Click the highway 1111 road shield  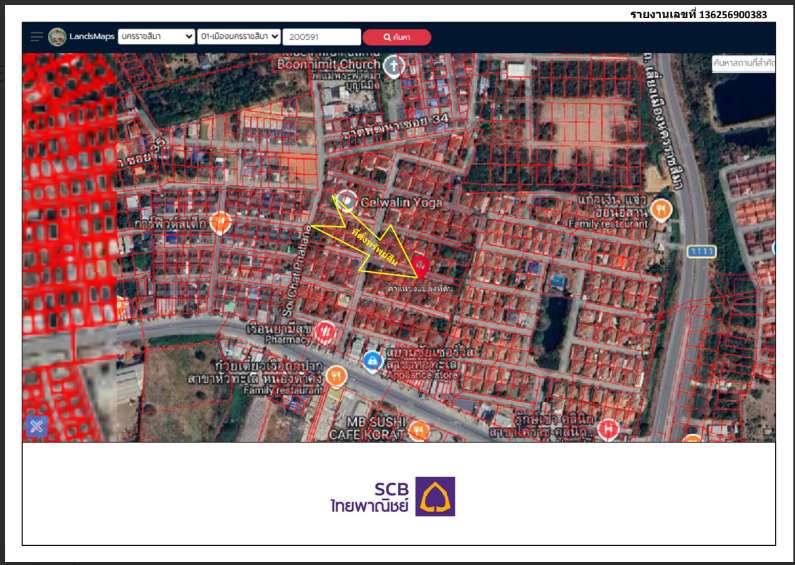pyautogui.click(x=702, y=251)
